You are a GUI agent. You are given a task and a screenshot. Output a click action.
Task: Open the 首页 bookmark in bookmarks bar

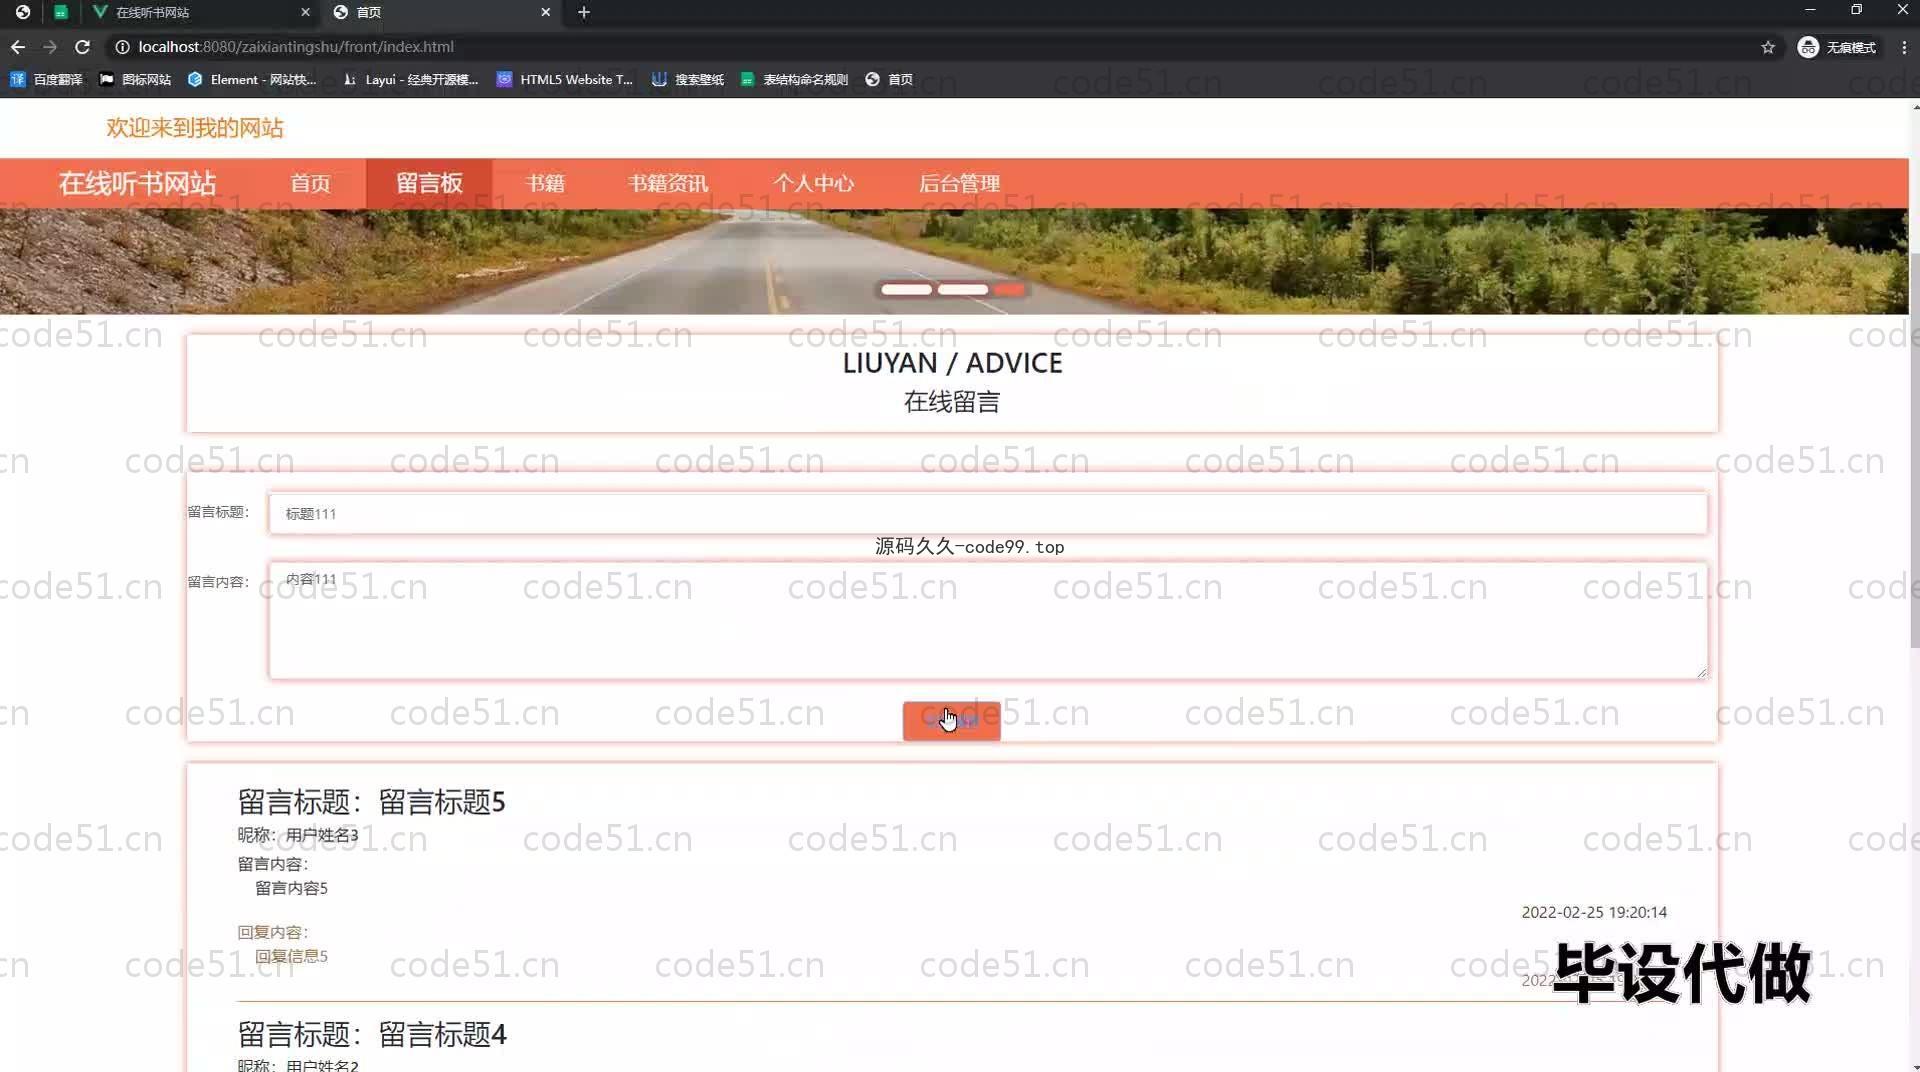tap(888, 79)
